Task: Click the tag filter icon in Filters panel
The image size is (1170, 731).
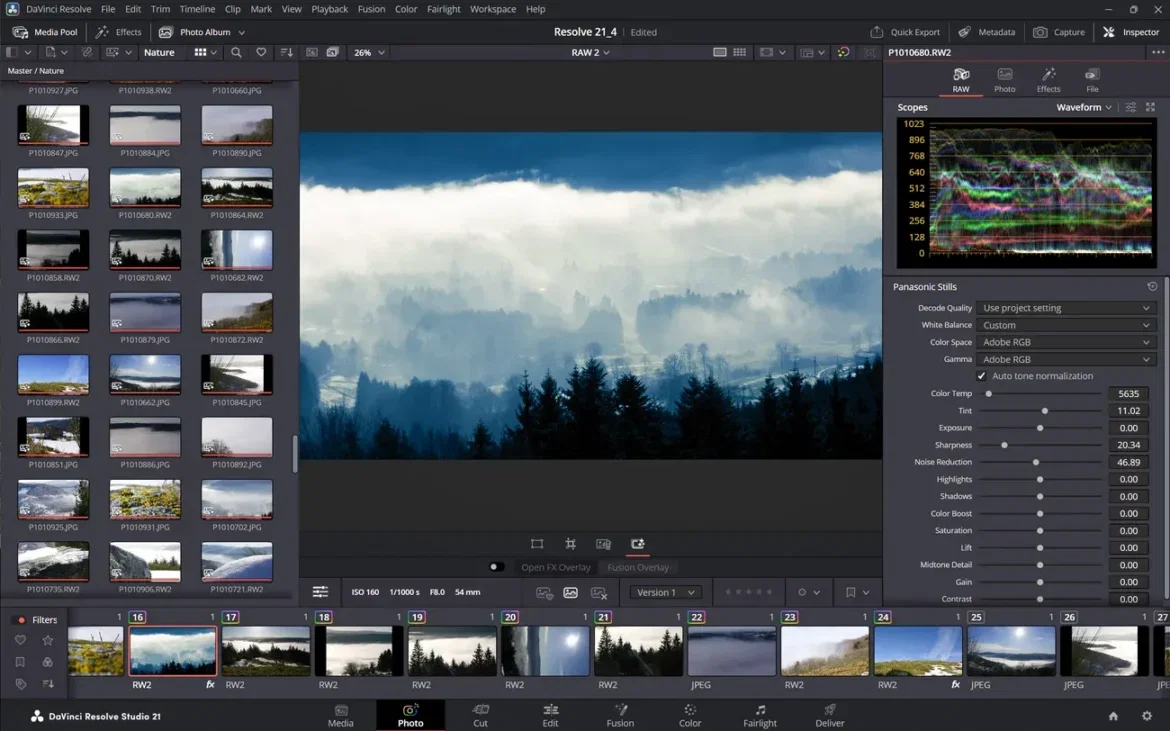Action: click(x=20, y=683)
